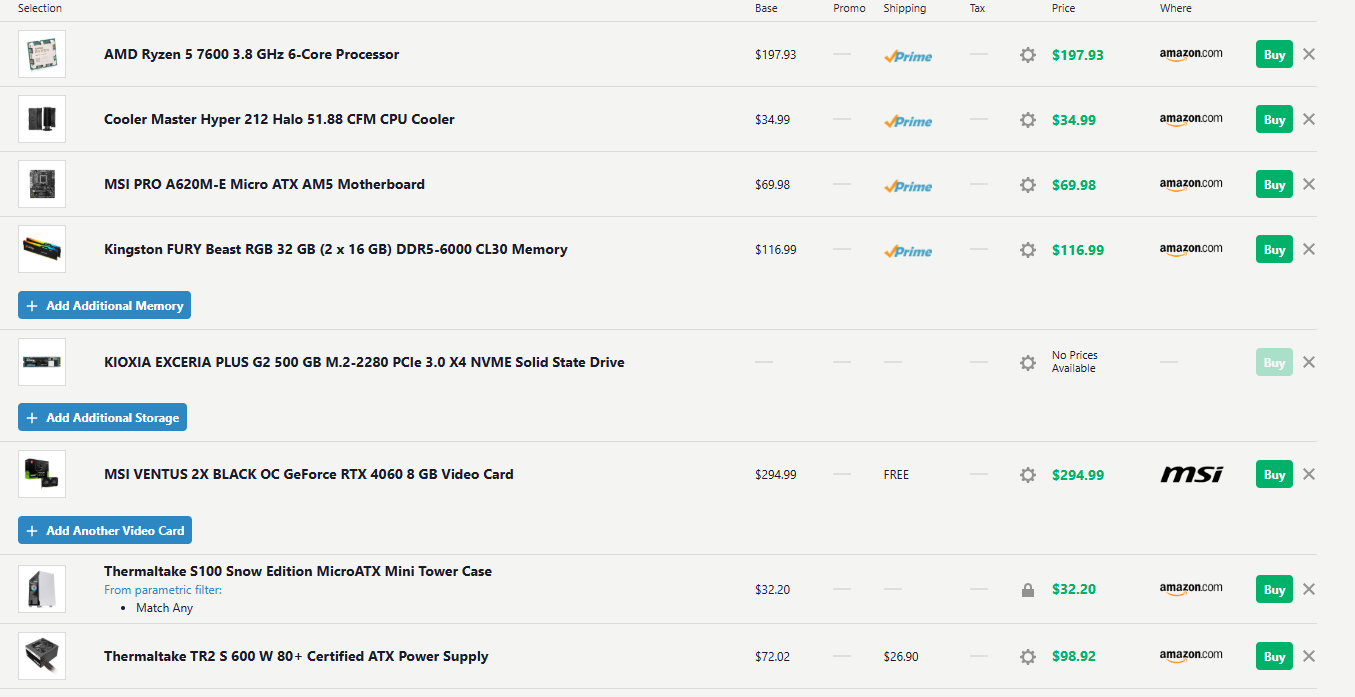Screen dimensions: 1355x697
Task: Buy the AMD Ryzen 5 7600 processor
Action: tap(1274, 55)
